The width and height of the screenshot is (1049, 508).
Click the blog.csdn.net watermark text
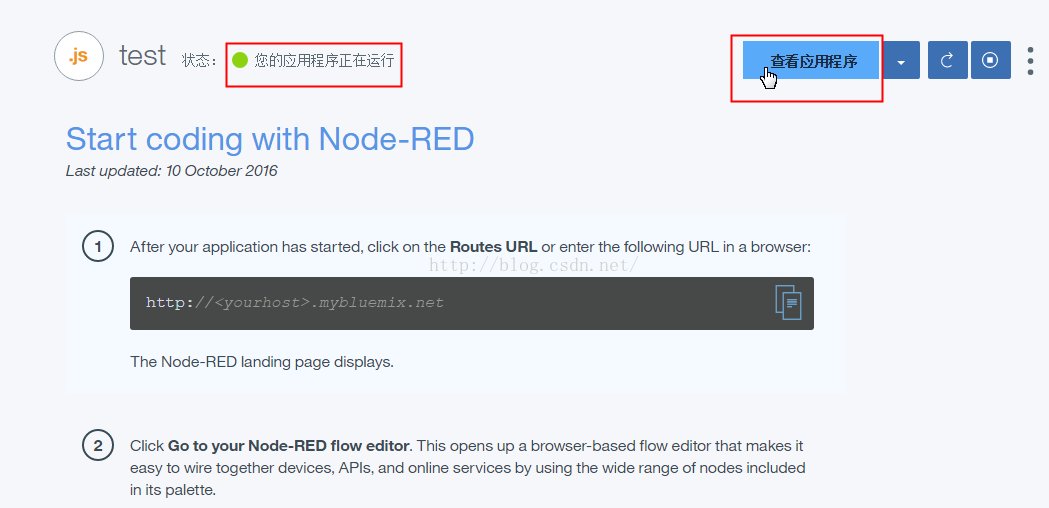tap(533, 265)
